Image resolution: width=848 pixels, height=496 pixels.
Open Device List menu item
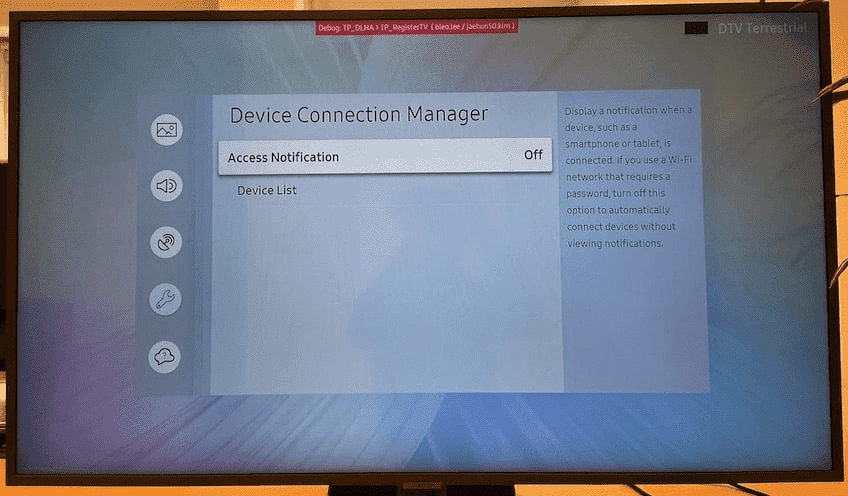click(x=267, y=190)
